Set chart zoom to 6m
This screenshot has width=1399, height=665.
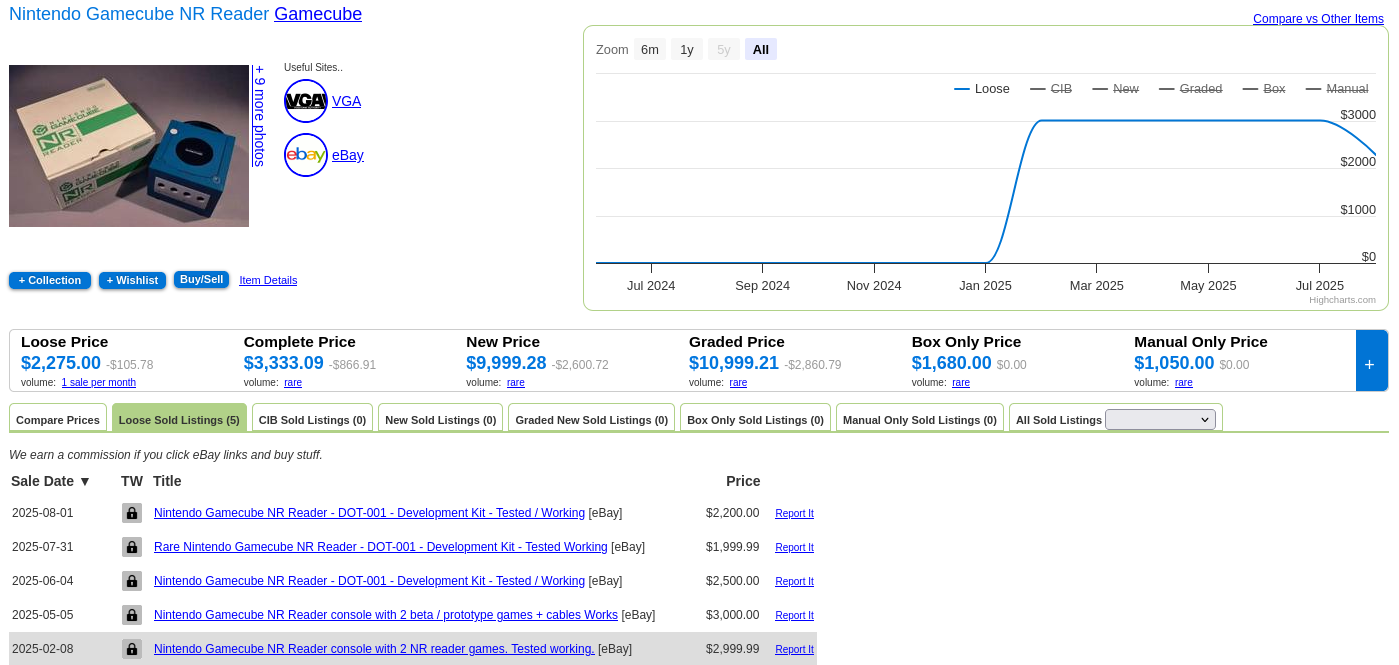coord(650,49)
